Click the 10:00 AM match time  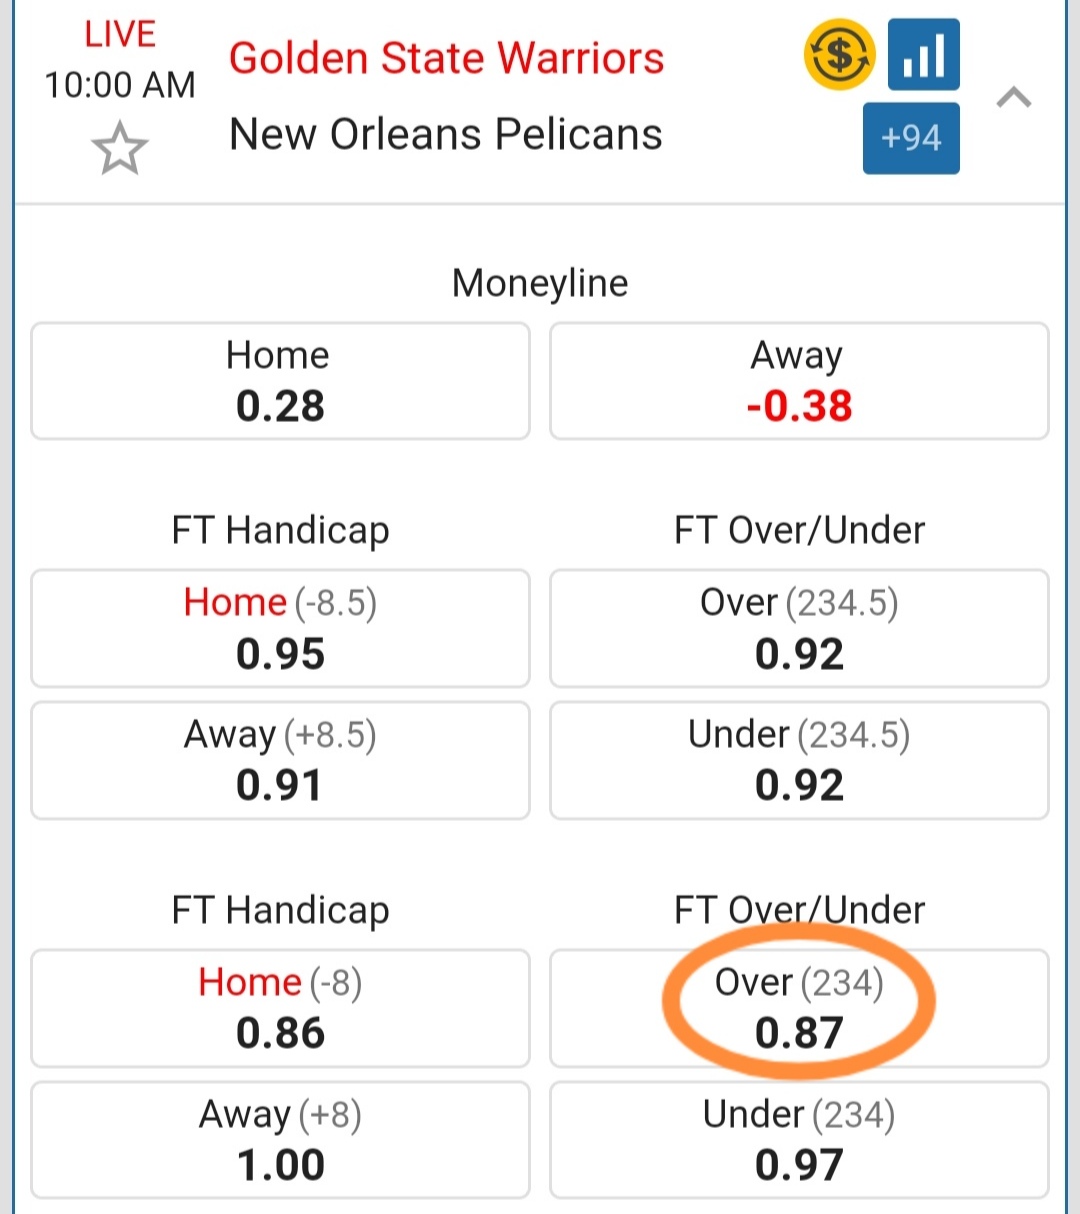click(x=120, y=85)
